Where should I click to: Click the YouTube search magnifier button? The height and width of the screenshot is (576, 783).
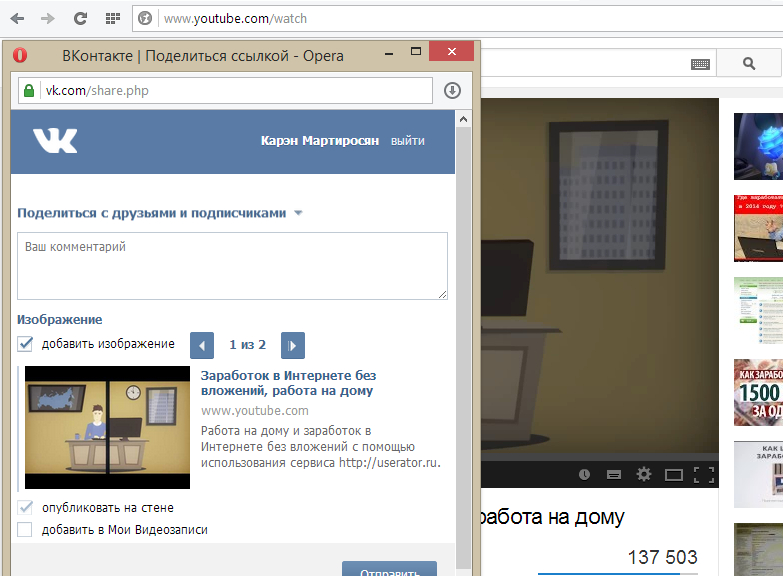click(749, 63)
